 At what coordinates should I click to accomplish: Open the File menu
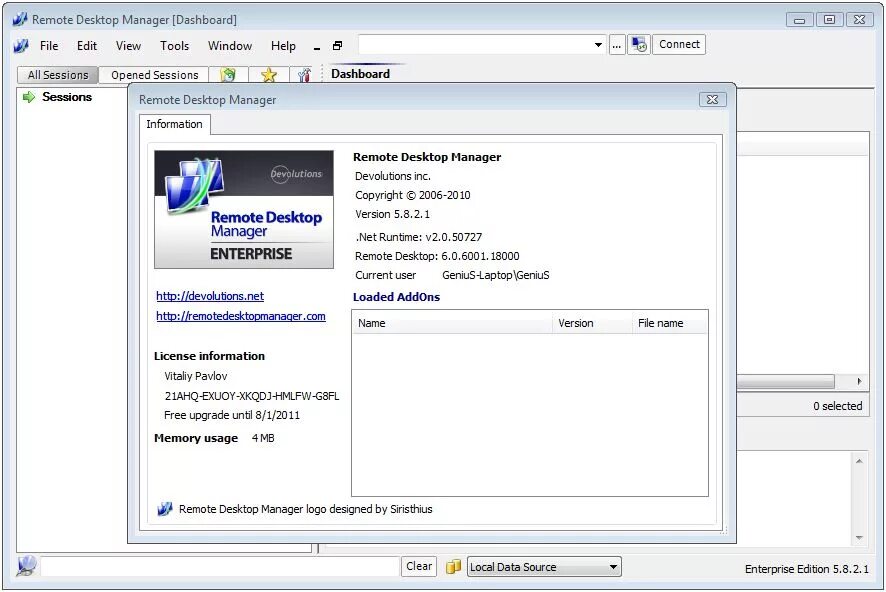click(49, 46)
